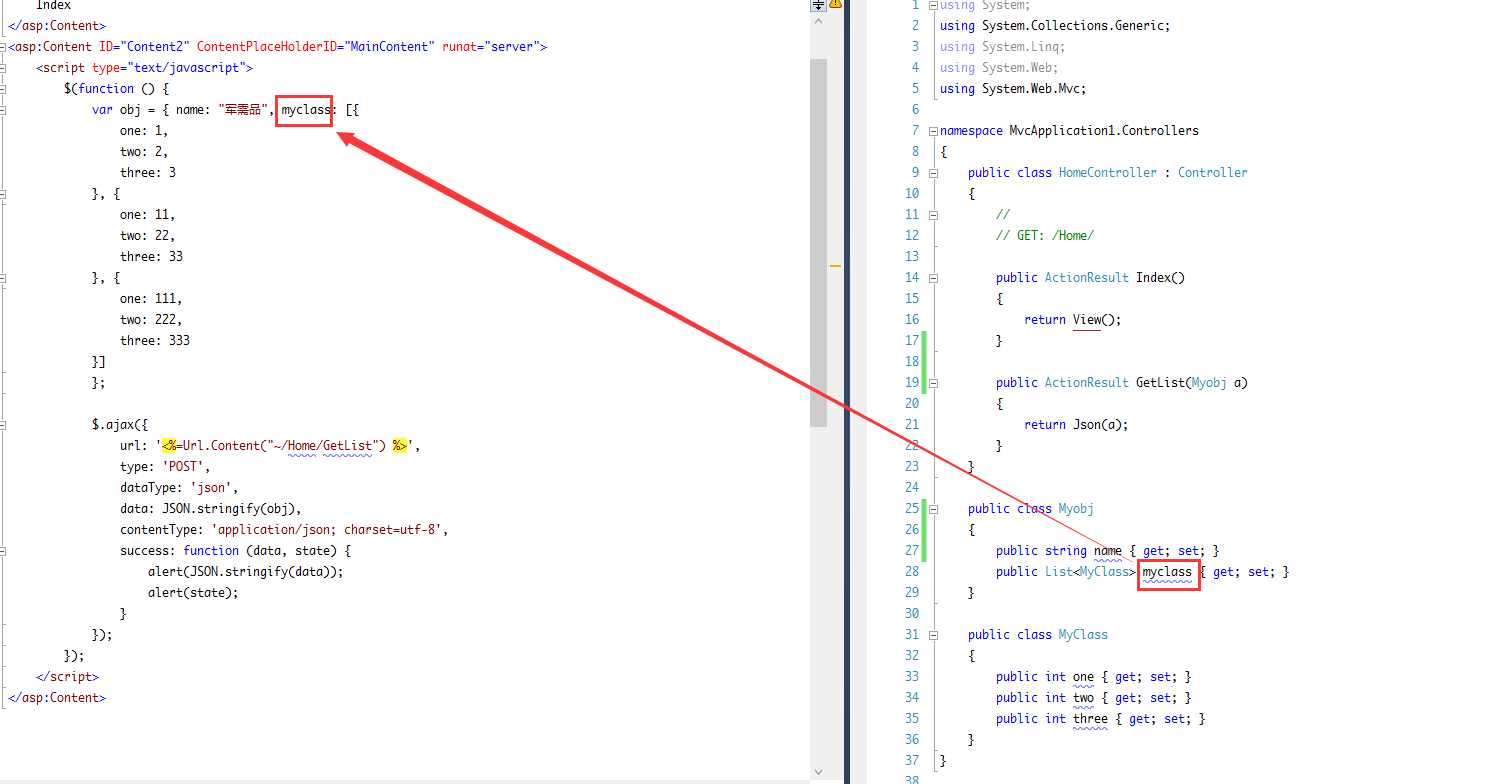1489x784 pixels.
Task: Click the HomeController class name
Action: (x=1107, y=172)
